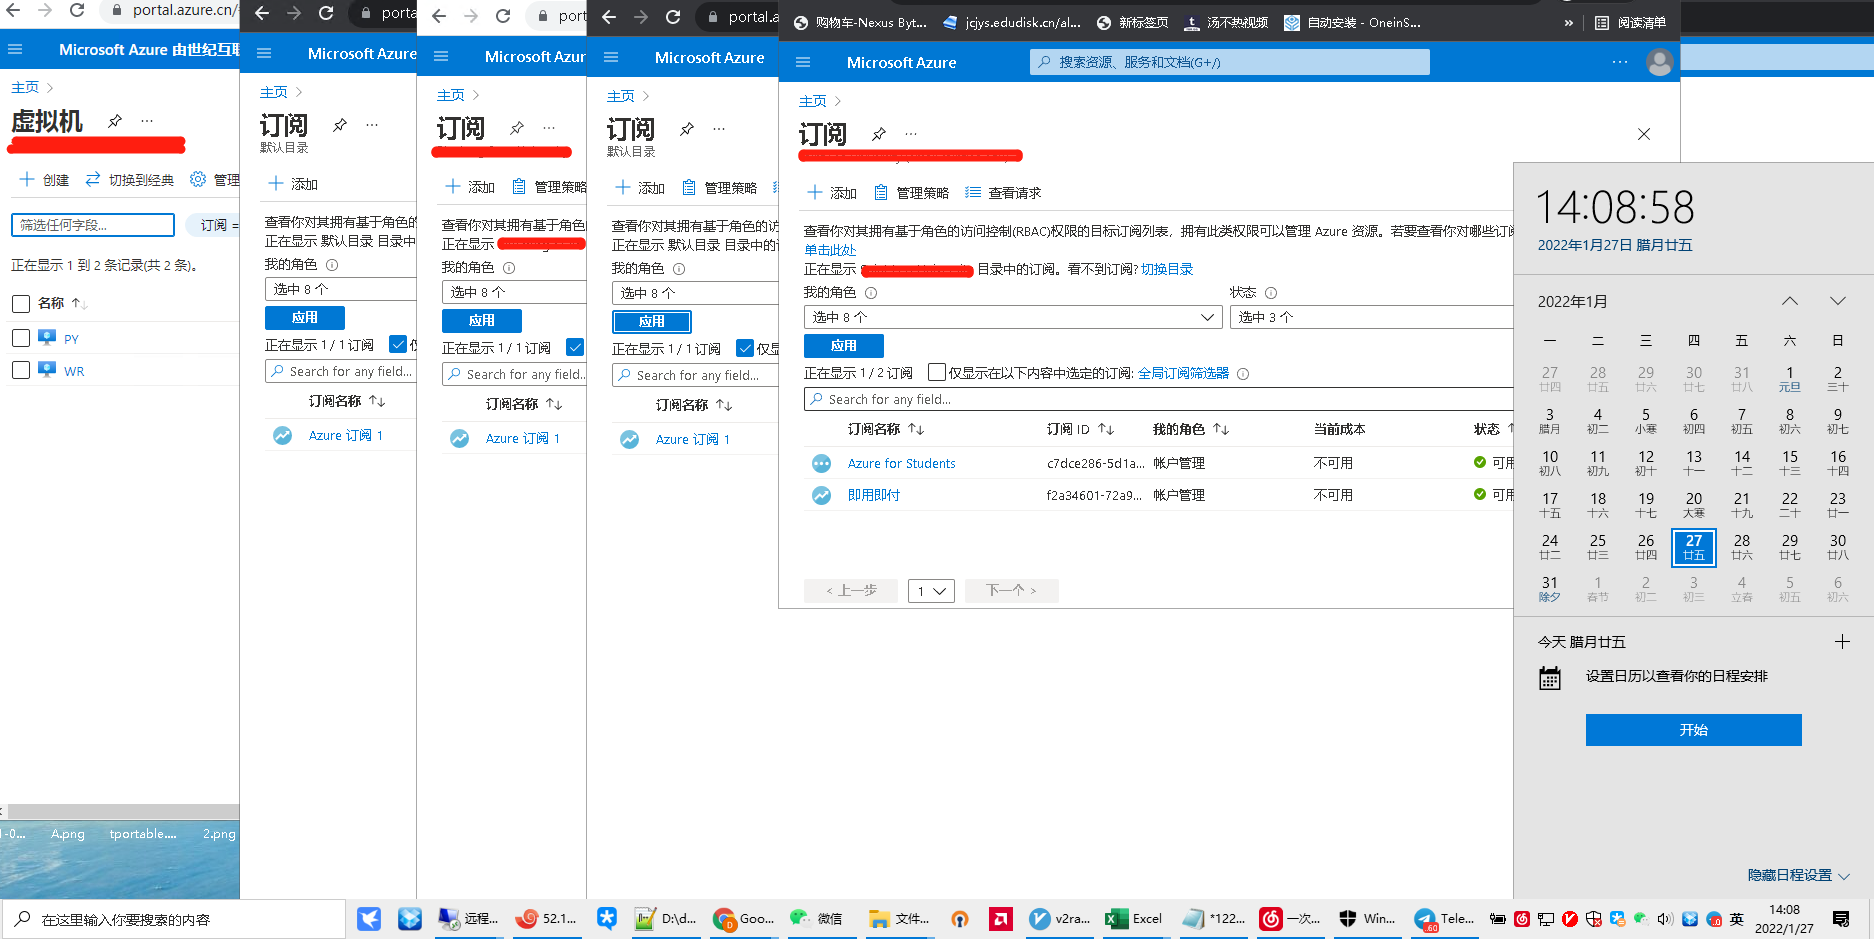This screenshot has width=1874, height=939.
Task: Click the 搜索资源、服务和文档 search box
Action: [x=1230, y=62]
